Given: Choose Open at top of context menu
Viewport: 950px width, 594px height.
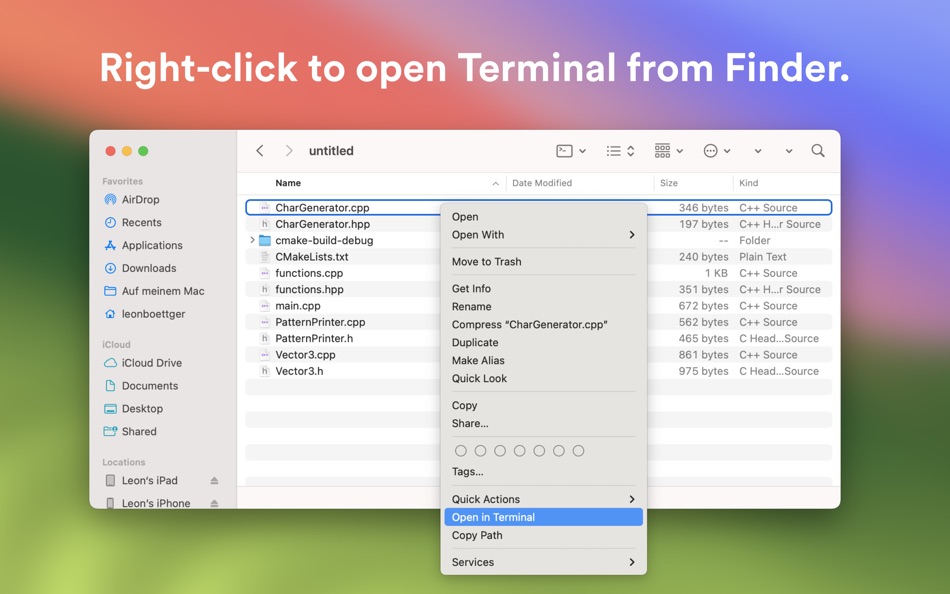Looking at the screenshot, I should pos(543,216).
